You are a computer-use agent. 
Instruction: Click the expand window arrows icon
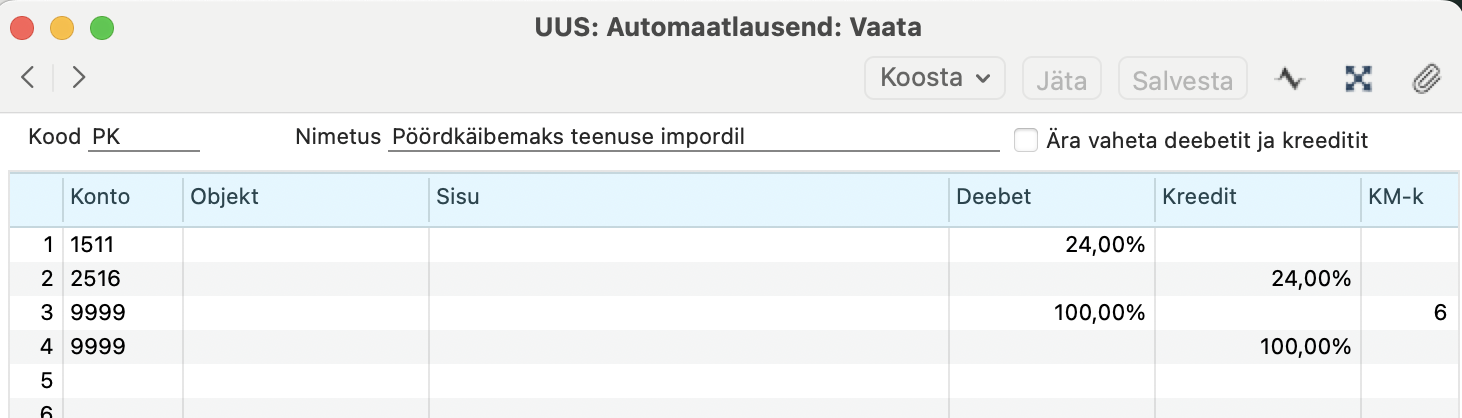(1358, 79)
